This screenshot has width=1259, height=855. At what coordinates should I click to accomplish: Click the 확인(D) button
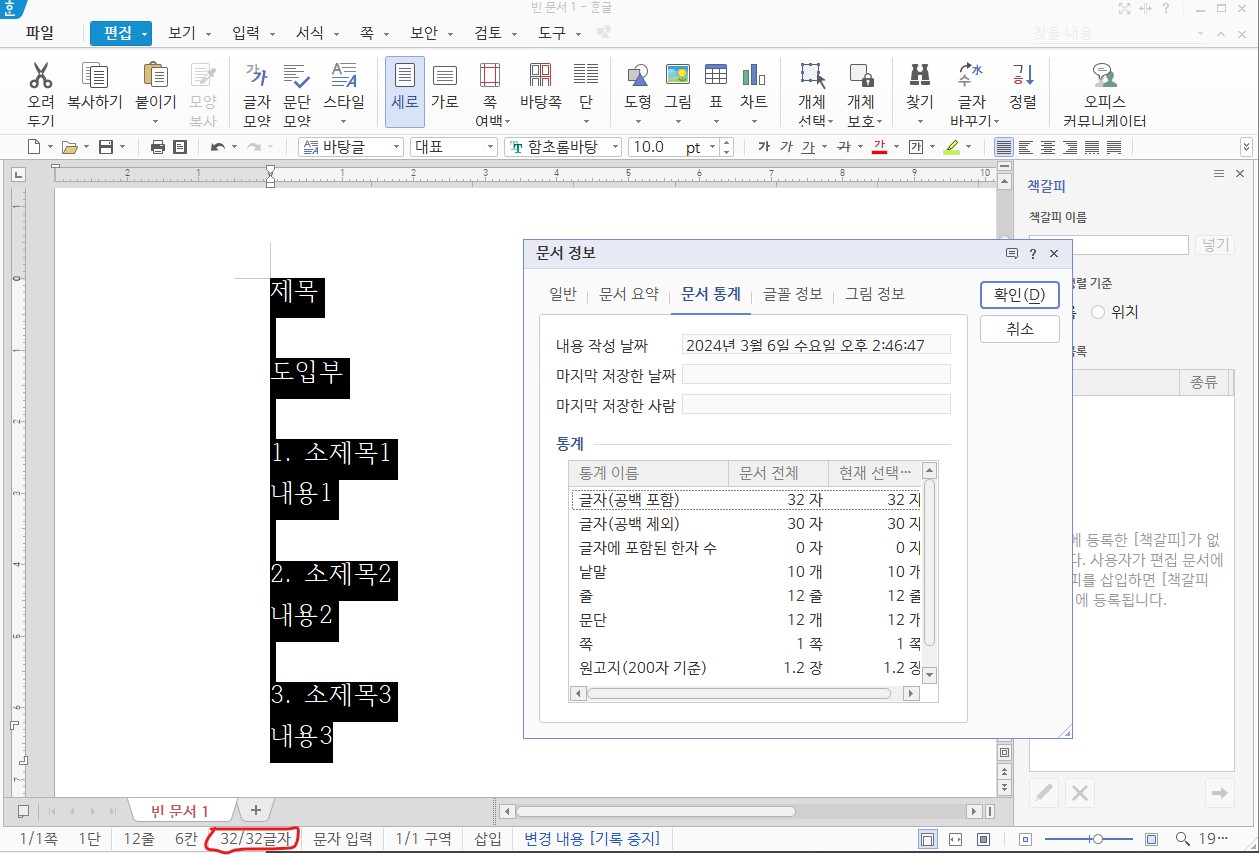(x=1018, y=294)
